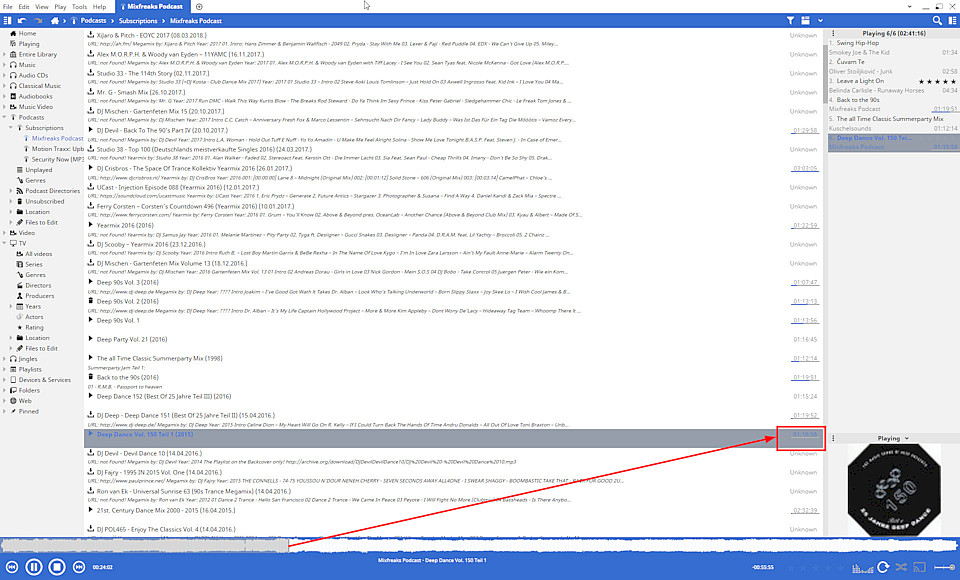Stop playback with the stop button
Screen dimensions: 960x580
(x=57, y=567)
